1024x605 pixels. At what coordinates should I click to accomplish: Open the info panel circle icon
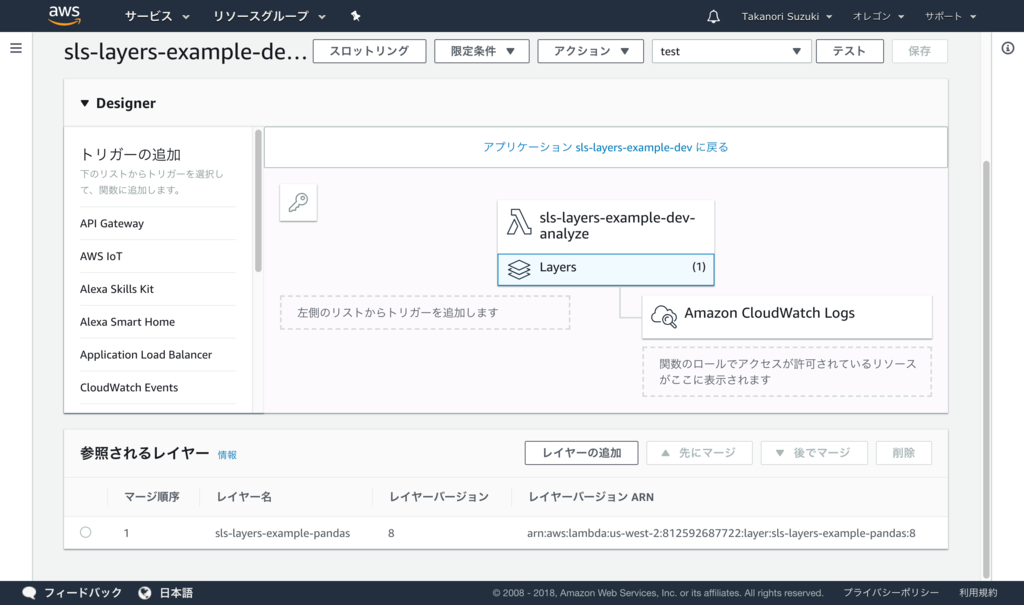(x=1008, y=48)
